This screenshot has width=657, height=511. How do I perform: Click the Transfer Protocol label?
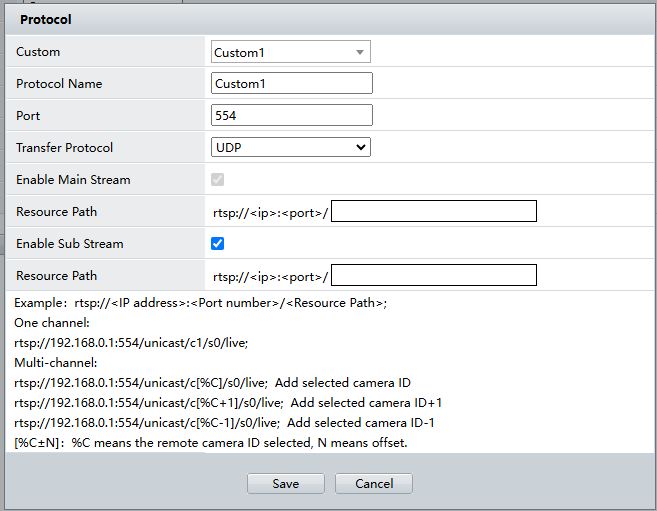pos(65,148)
